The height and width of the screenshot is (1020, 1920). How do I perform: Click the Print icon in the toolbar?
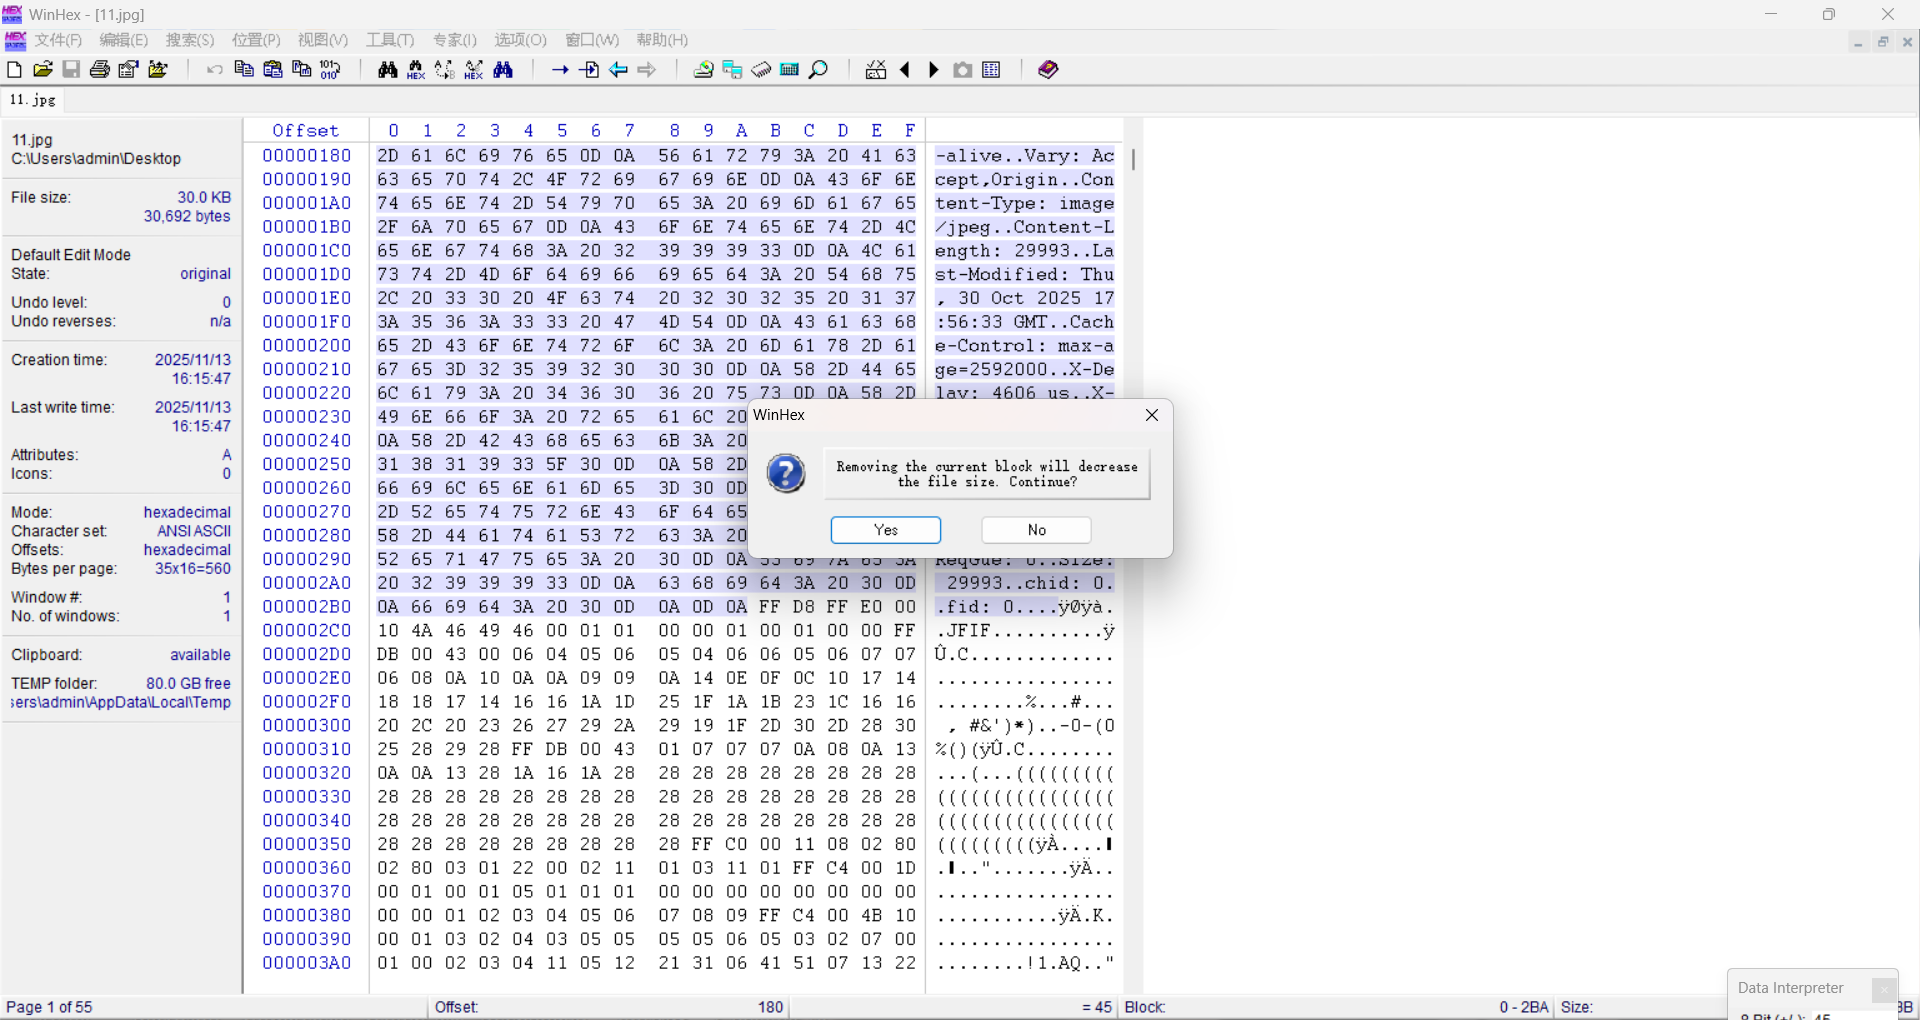[x=100, y=69]
